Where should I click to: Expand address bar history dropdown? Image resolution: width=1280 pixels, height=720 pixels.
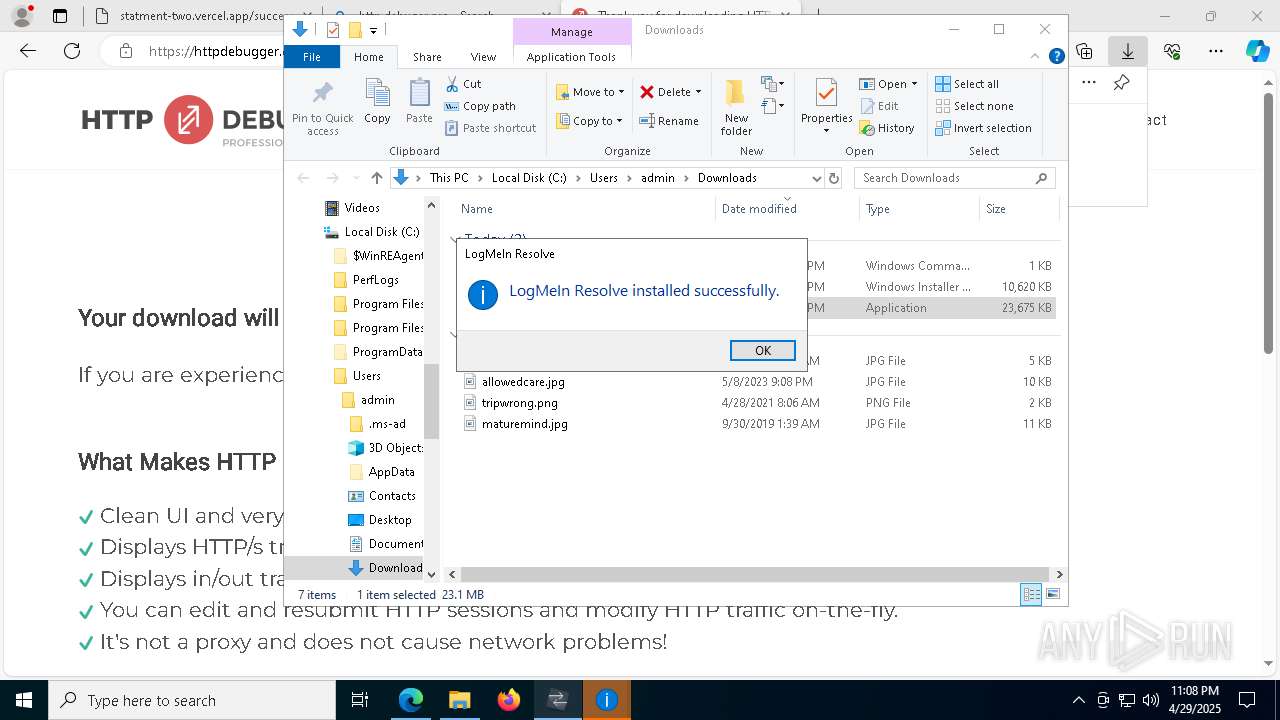tap(815, 178)
